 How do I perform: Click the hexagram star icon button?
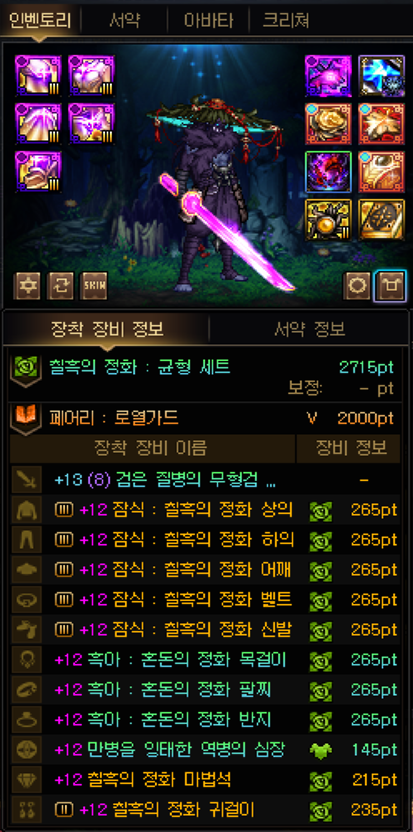coord(27,287)
